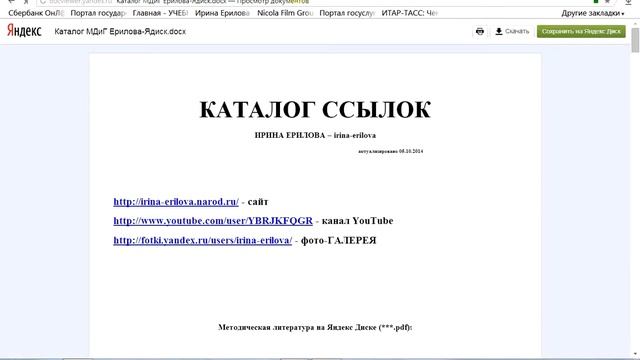Click the heading КАТАЛОГ ССЫЛОК

pos(315,109)
